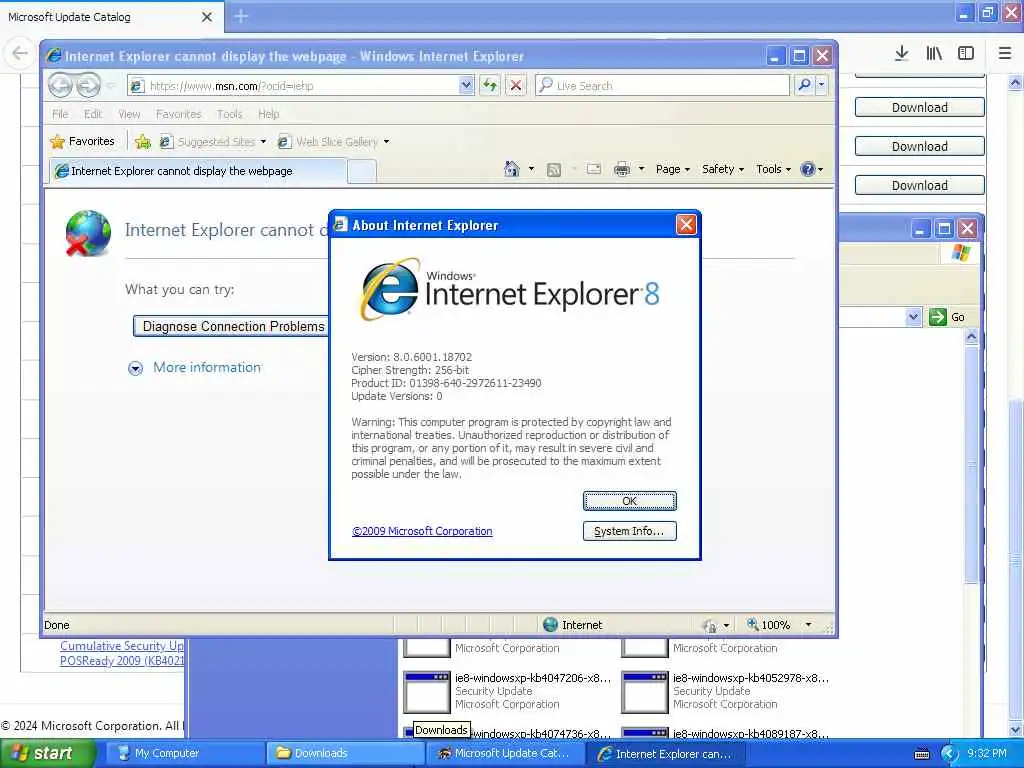The image size is (1024, 768).
Task: Open the zoom level dropdown arrow
Action: [x=808, y=625]
